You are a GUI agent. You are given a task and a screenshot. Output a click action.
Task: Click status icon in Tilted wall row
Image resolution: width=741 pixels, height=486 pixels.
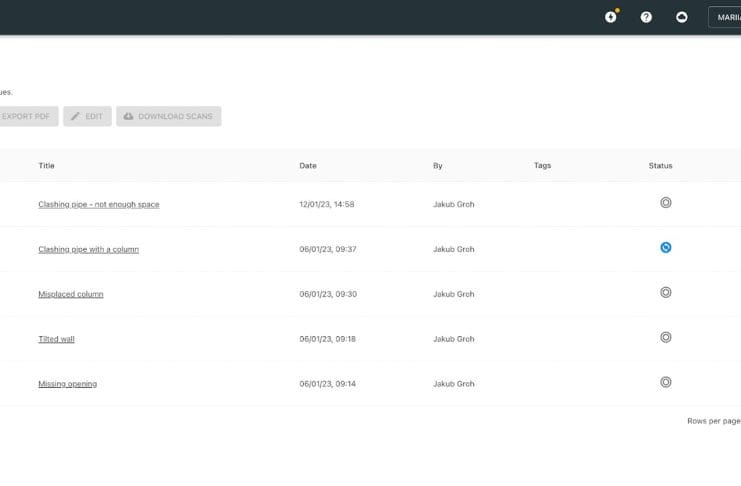665,338
